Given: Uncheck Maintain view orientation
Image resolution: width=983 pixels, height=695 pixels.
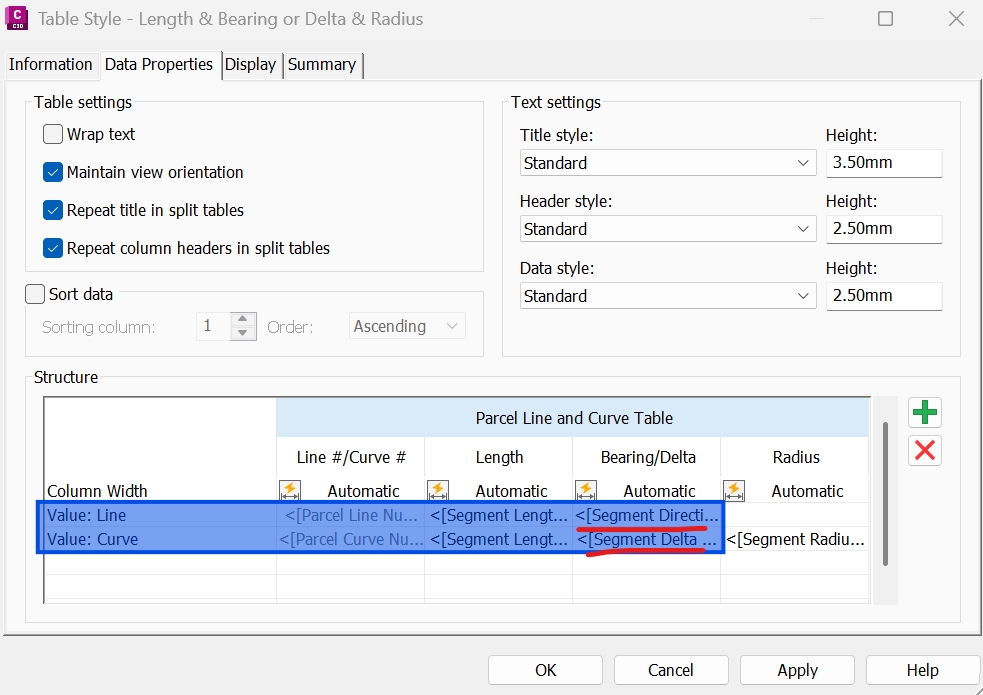Looking at the screenshot, I should [53, 172].
